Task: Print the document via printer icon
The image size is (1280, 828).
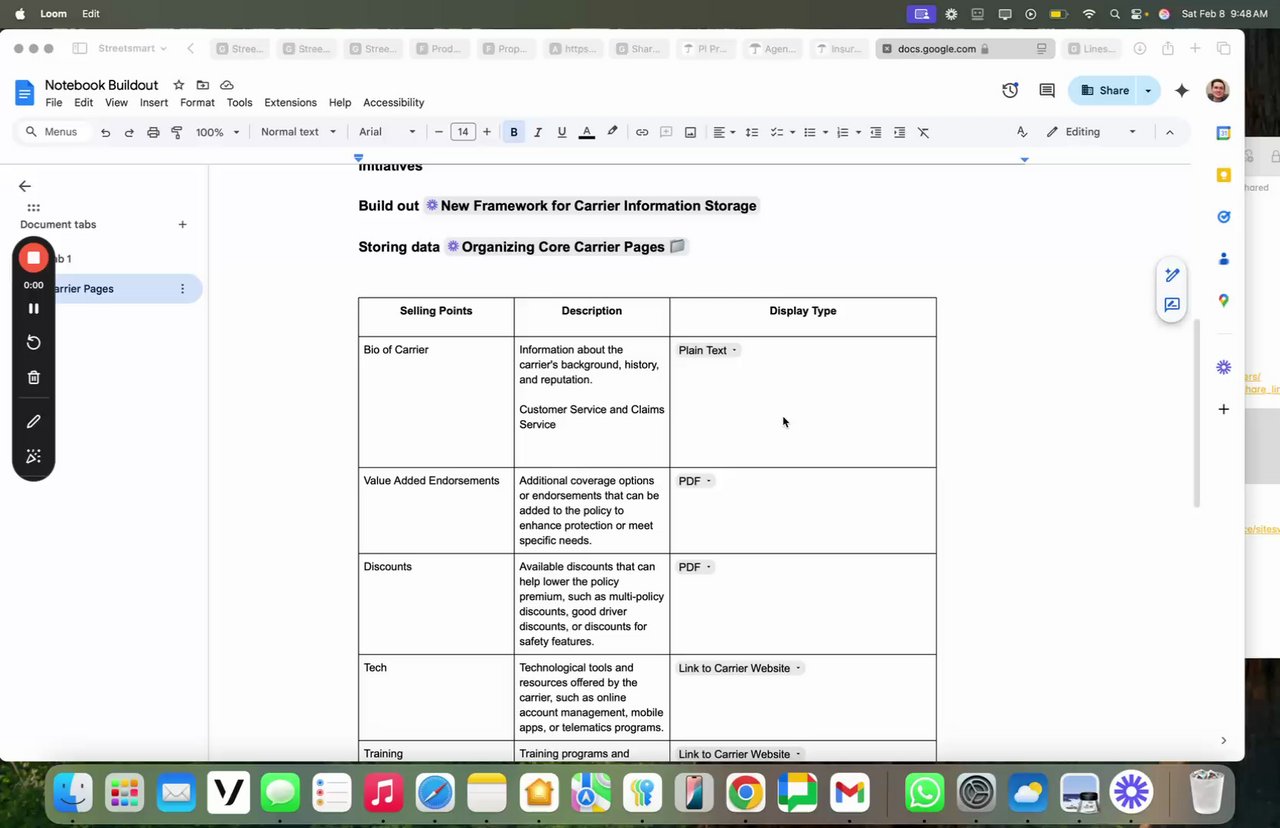Action: click(x=153, y=132)
